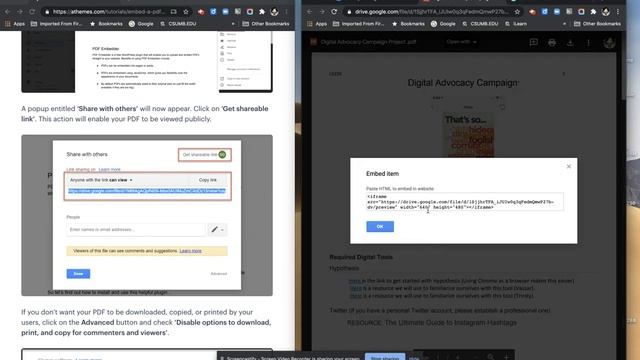Open the Chrome three-dot menu in the Drive window
The image size is (640, 360).
(618, 12)
